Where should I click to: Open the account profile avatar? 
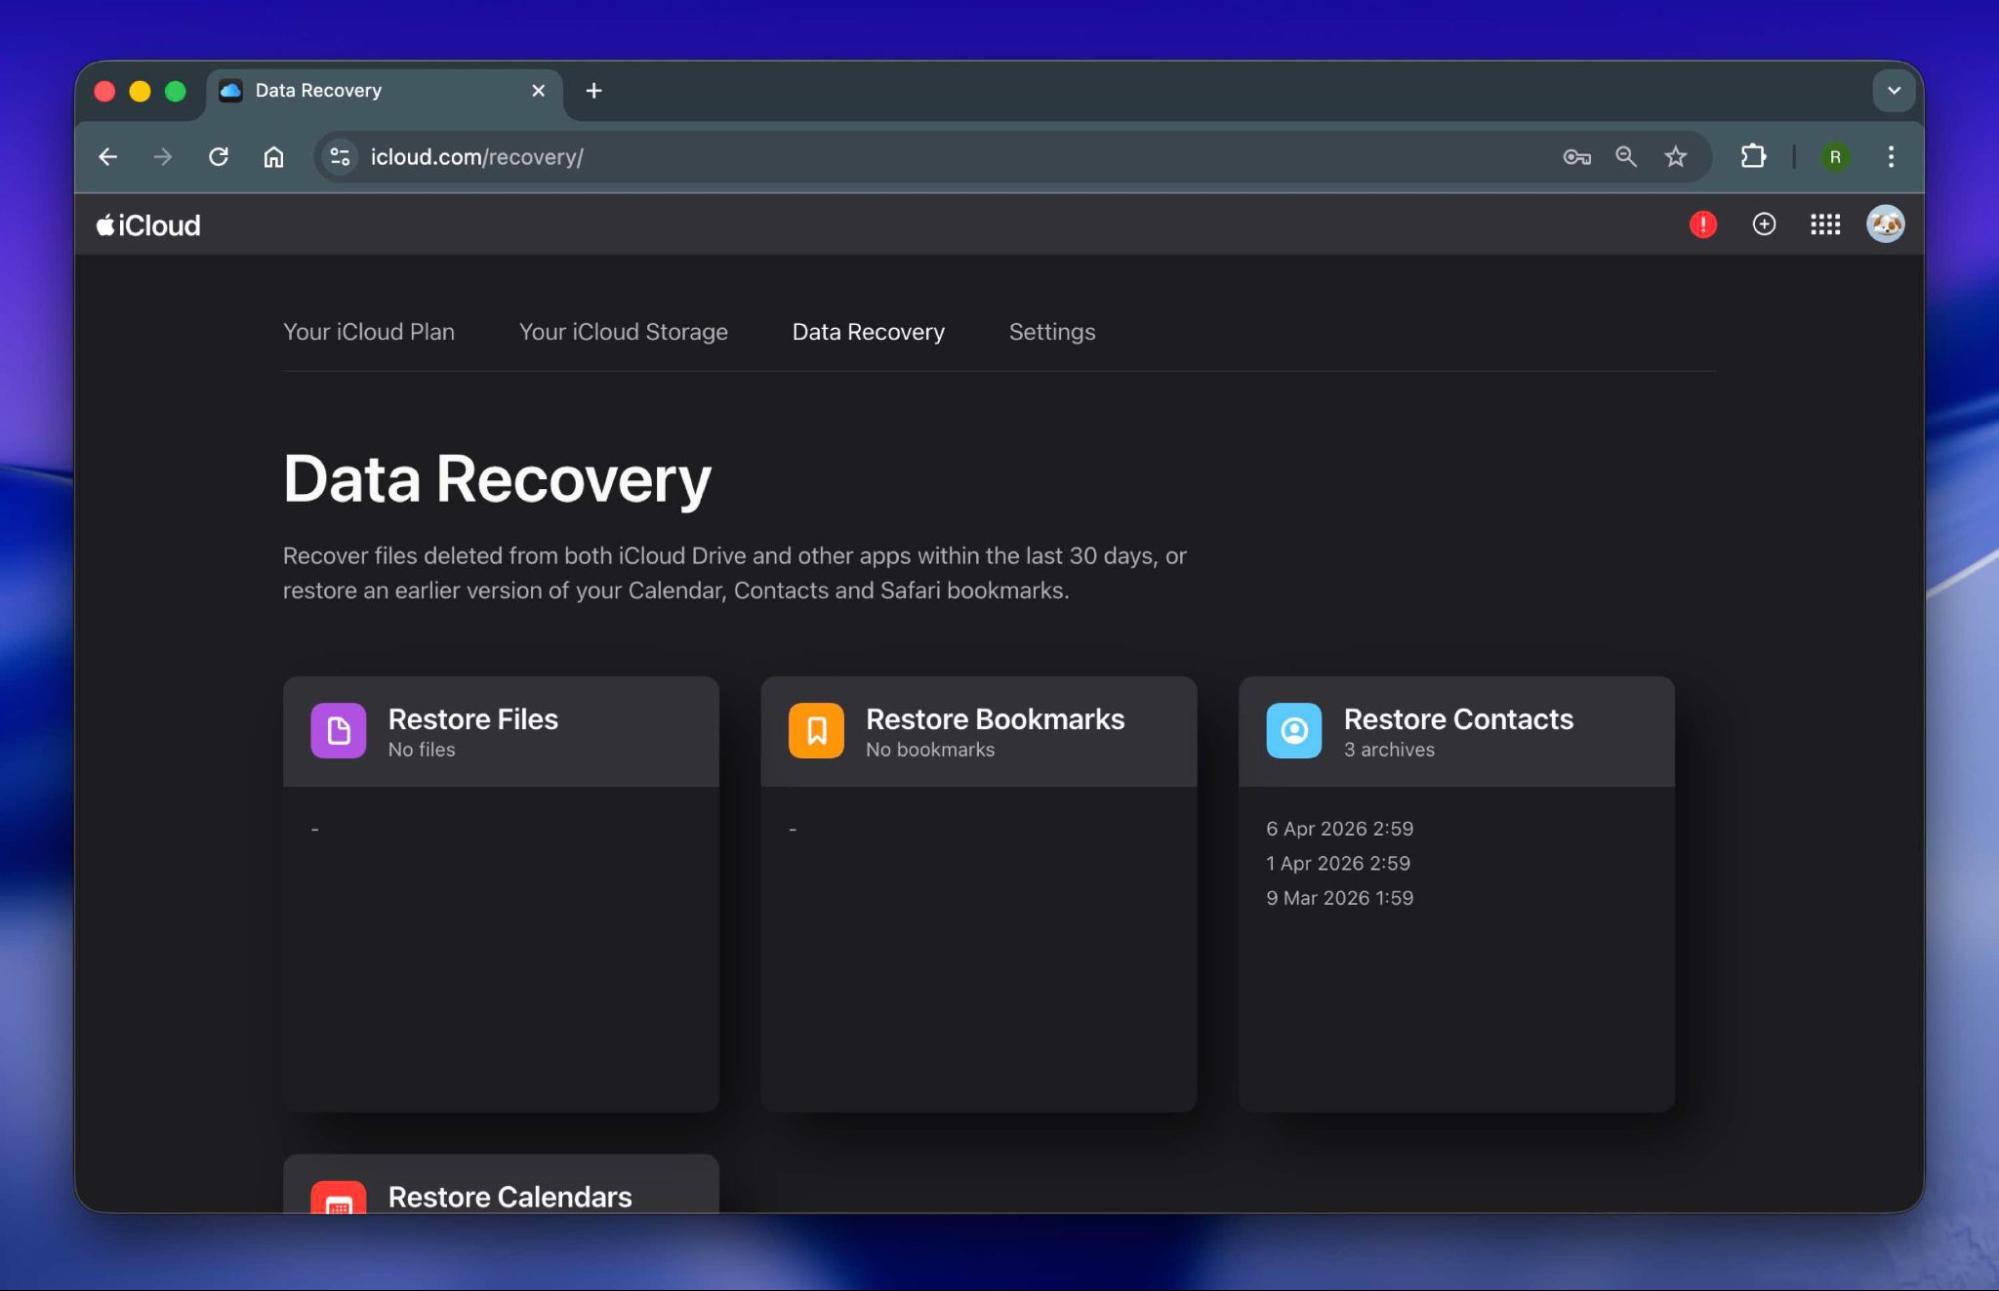click(x=1885, y=224)
